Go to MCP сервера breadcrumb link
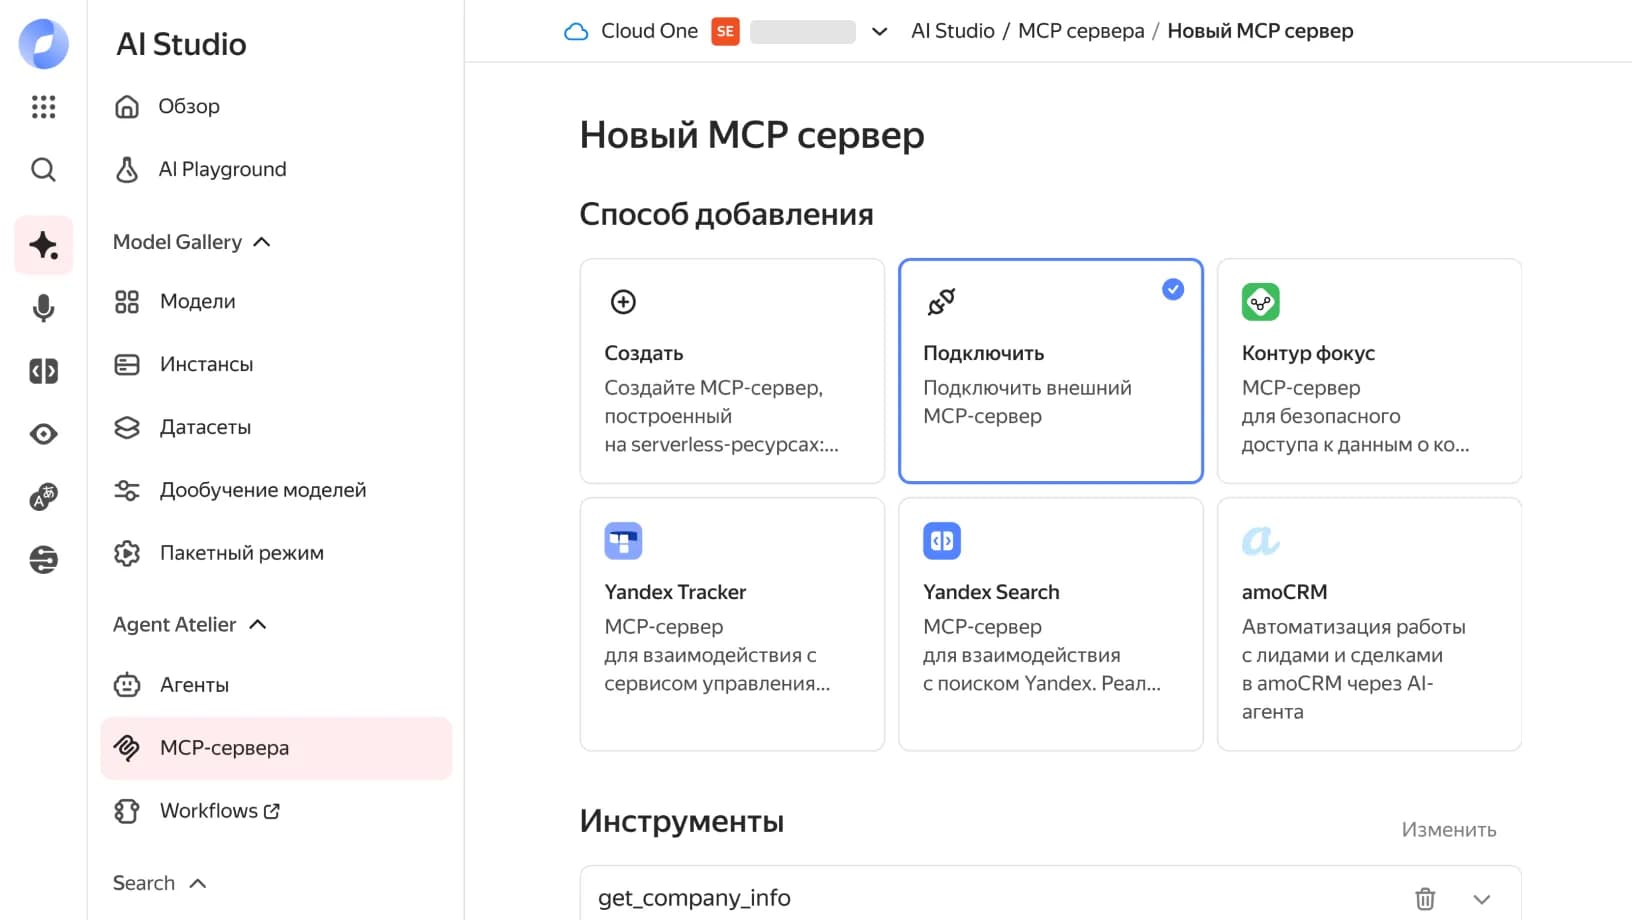This screenshot has height=920, width=1632. tap(1081, 31)
